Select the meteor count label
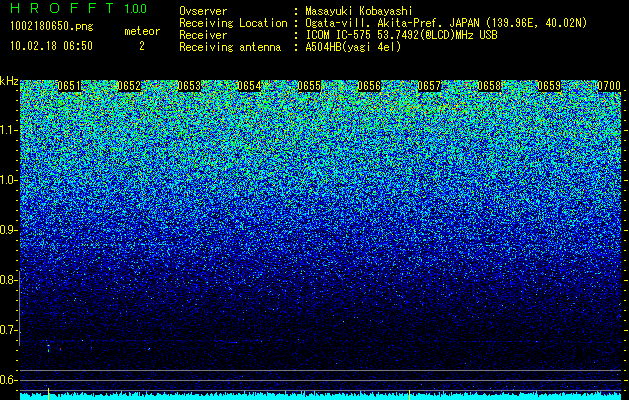 point(142,31)
